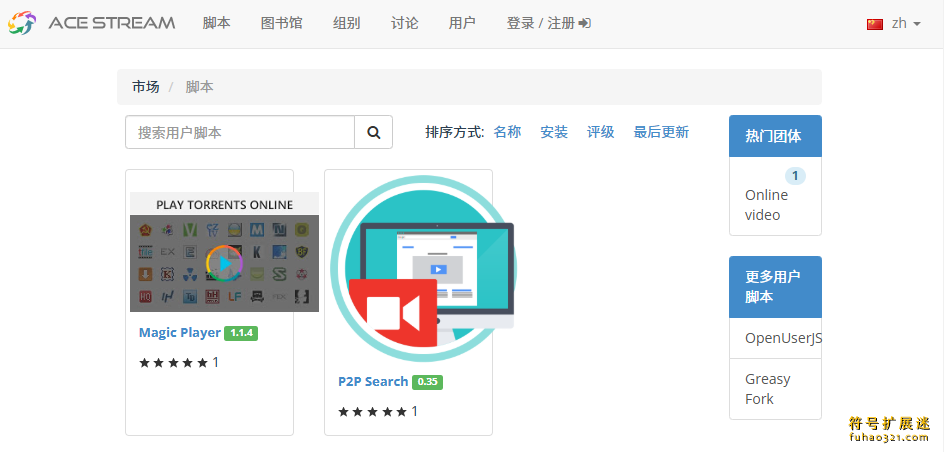The height and width of the screenshot is (452, 944).
Task: Click the magnifier search button
Action: click(x=374, y=132)
